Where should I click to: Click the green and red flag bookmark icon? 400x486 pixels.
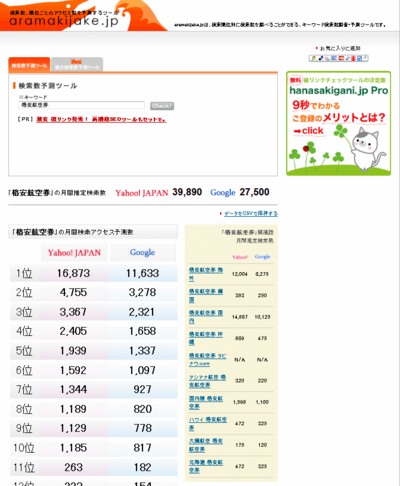[313, 58]
